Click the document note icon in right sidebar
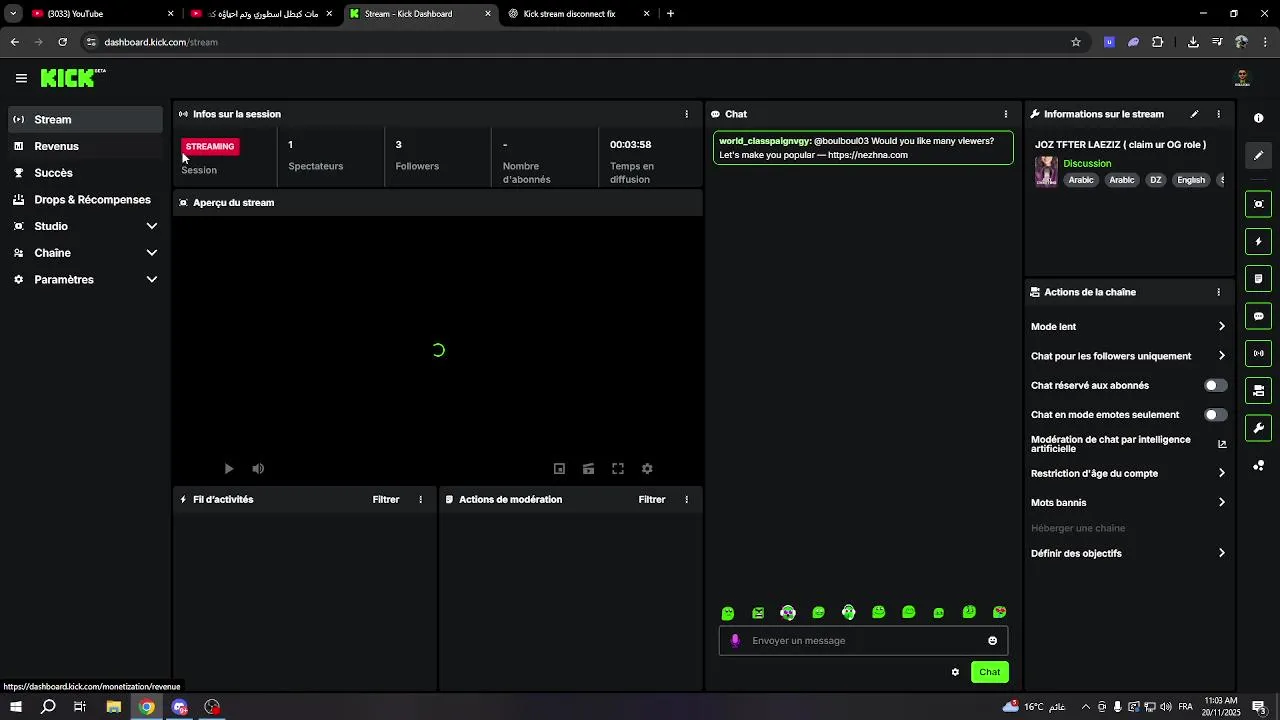Image resolution: width=1280 pixels, height=720 pixels. click(1258, 278)
